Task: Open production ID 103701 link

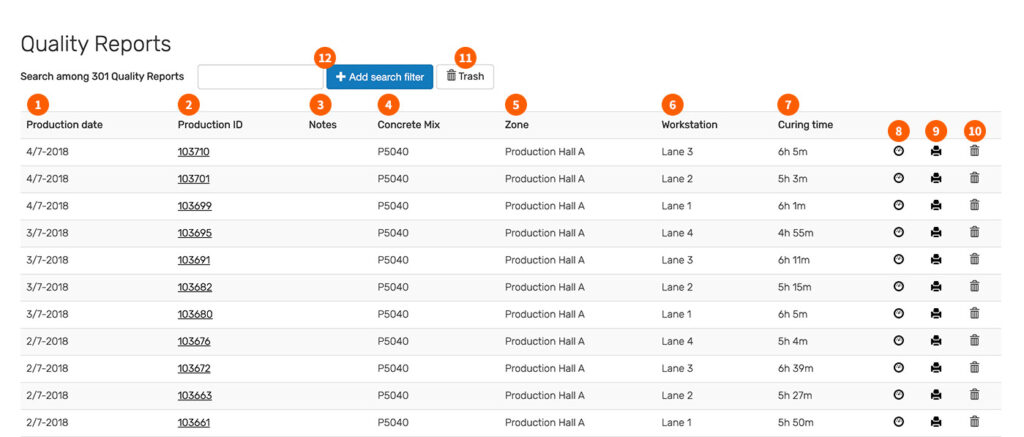Action: tap(193, 178)
